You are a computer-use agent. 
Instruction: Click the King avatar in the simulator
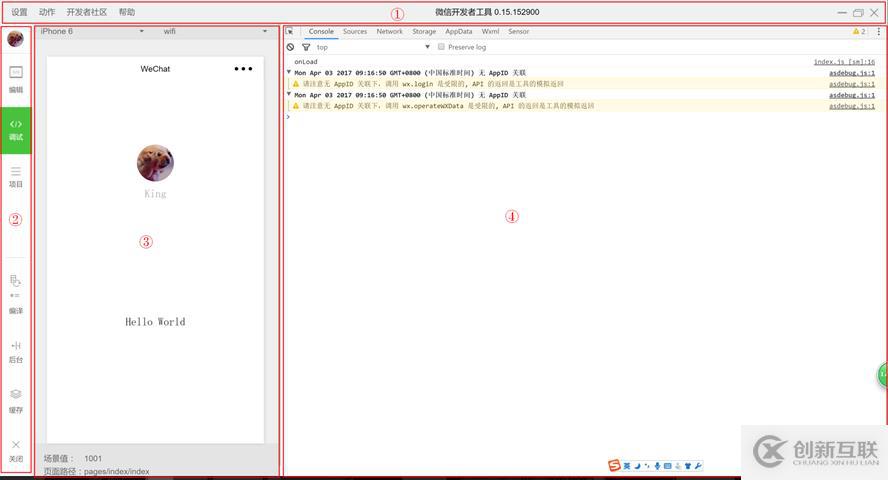(155, 162)
